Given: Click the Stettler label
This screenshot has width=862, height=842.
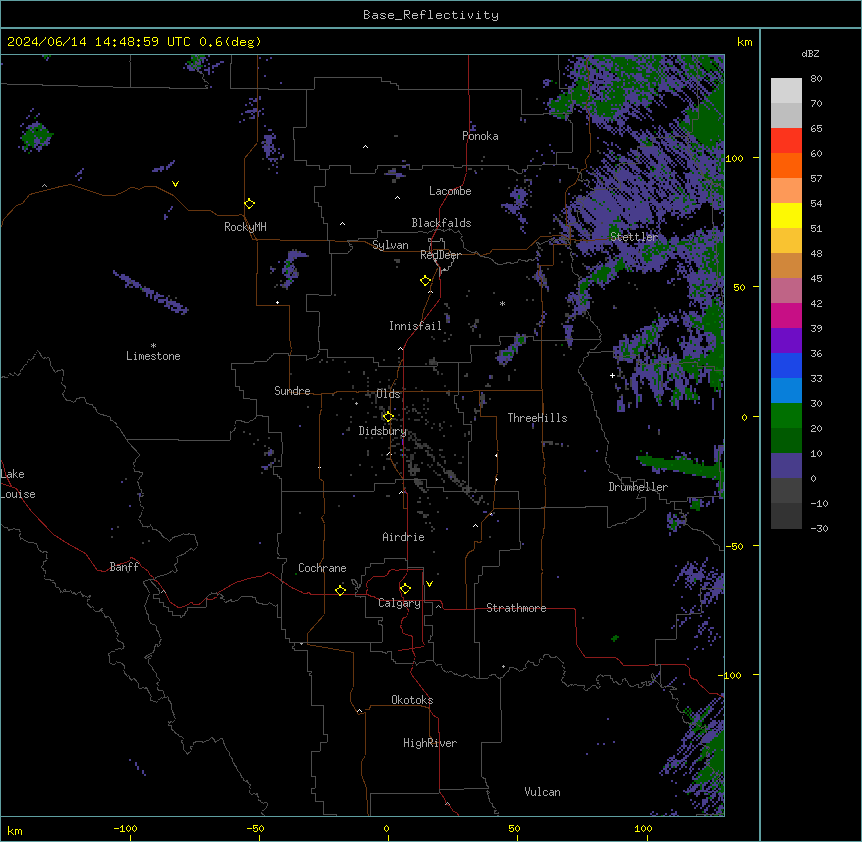Looking at the screenshot, I should coord(634,237).
